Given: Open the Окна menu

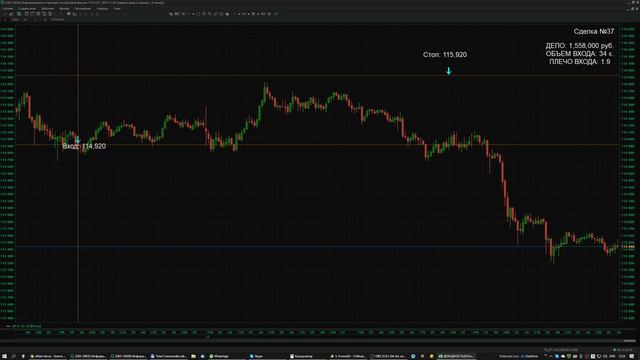Looking at the screenshot, I should point(117,9).
